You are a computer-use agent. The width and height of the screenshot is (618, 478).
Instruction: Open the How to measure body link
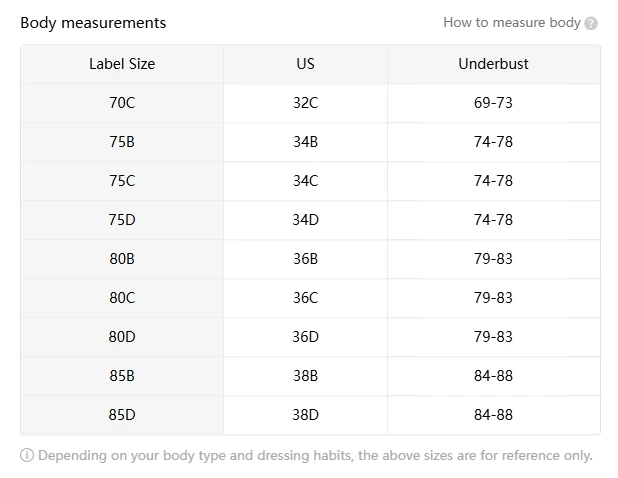511,22
